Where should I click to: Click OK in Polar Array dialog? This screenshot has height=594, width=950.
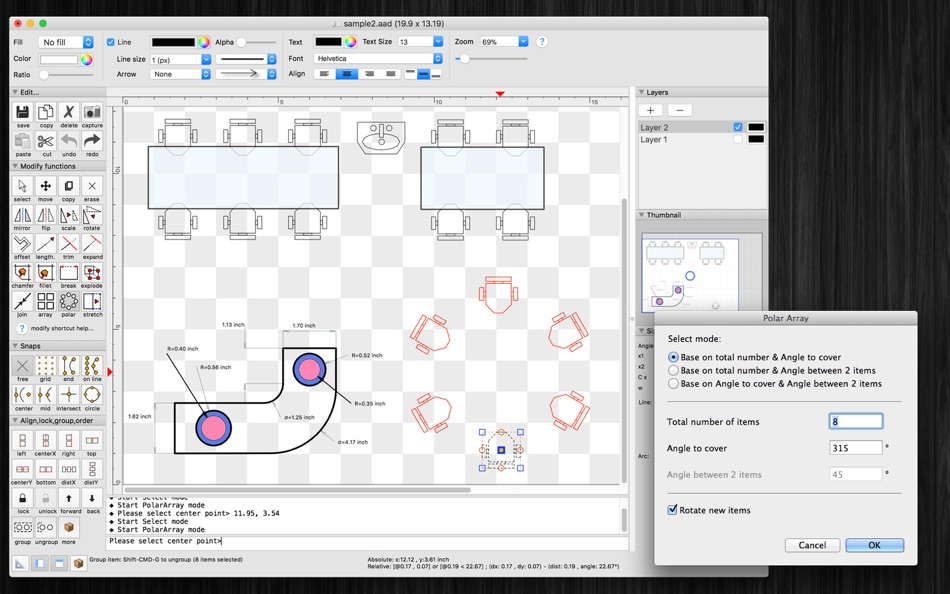click(874, 545)
